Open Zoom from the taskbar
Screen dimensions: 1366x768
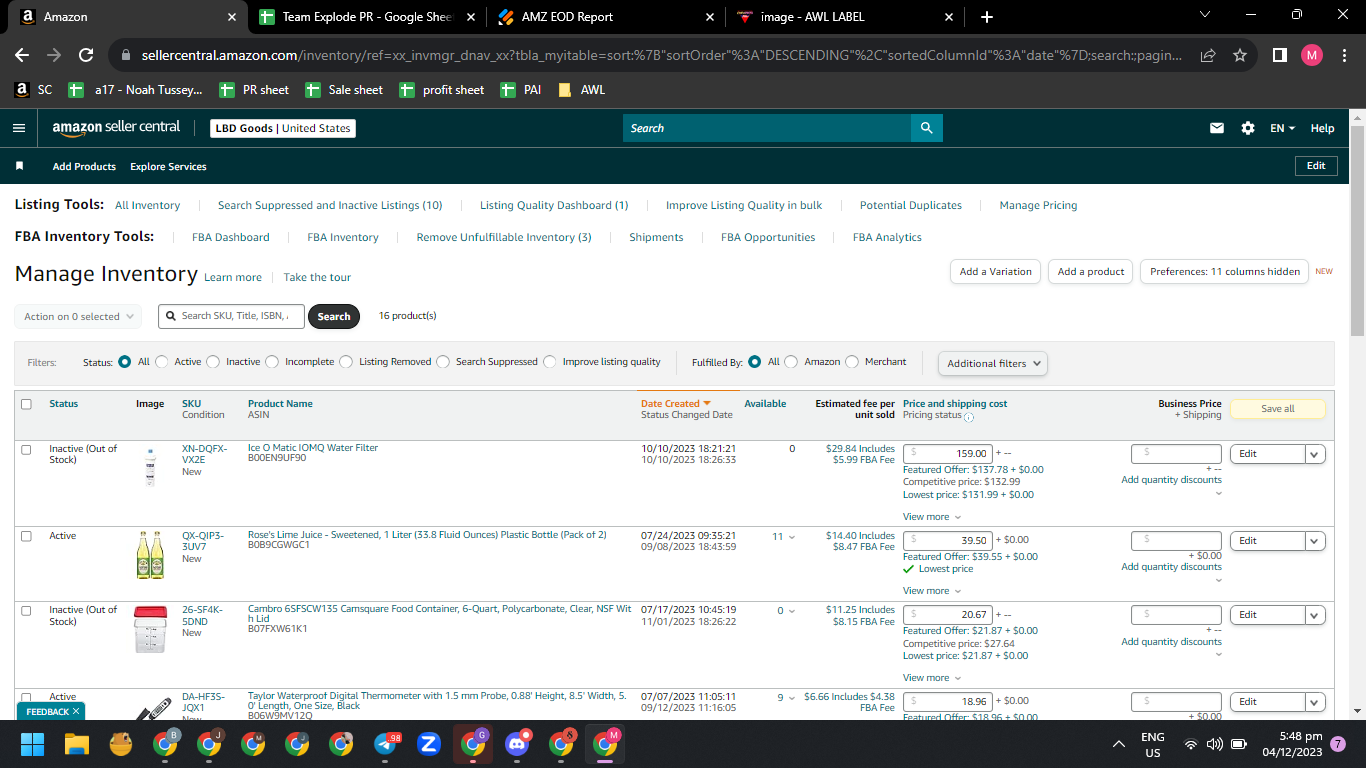point(429,744)
